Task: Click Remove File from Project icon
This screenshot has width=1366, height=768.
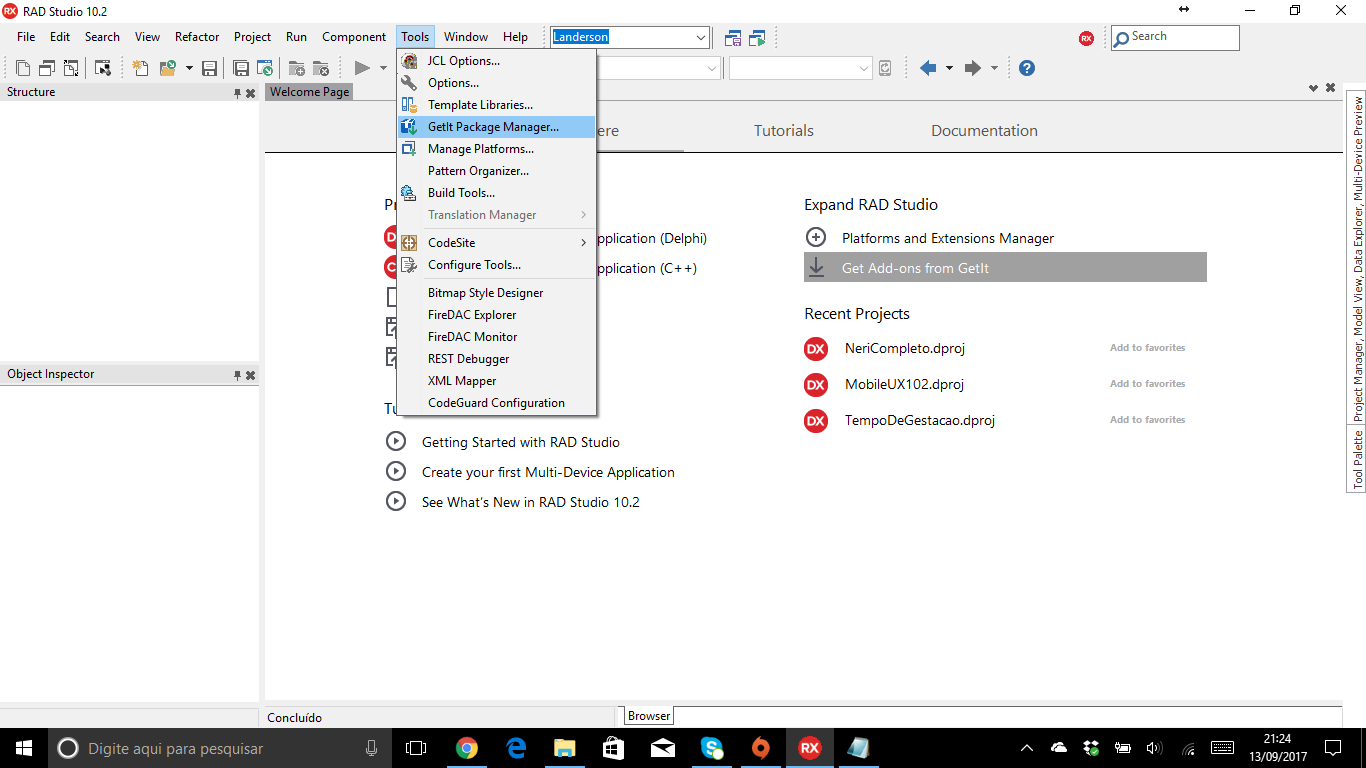Action: pos(321,68)
